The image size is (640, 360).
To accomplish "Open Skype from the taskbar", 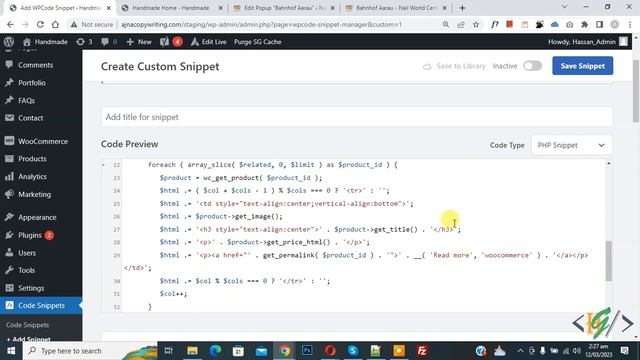I will click(353, 351).
